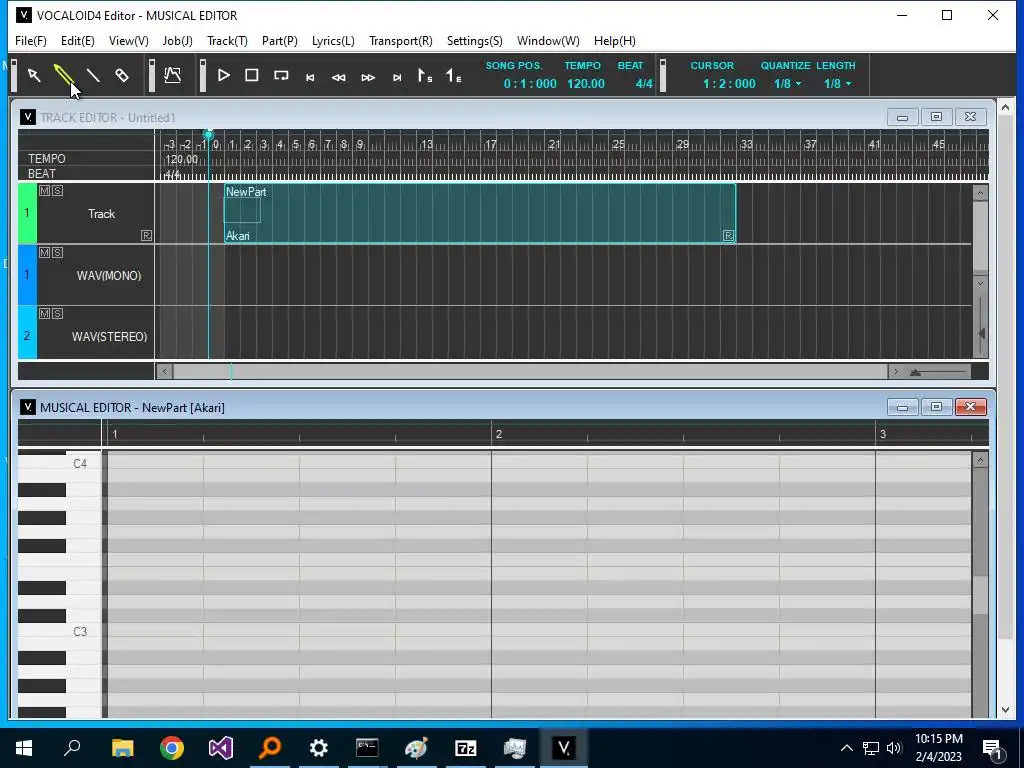1024x768 pixels.
Task: Select the Eraser tool
Action: 122,76
